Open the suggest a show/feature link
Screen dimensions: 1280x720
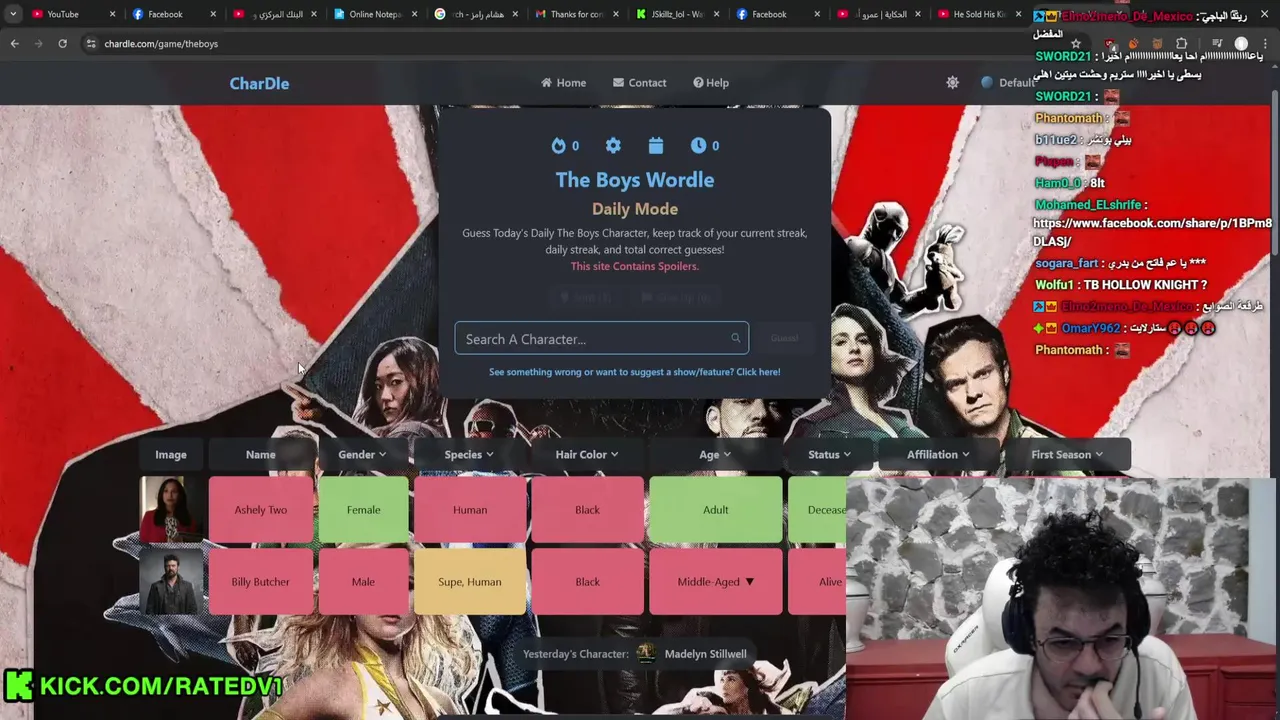(x=634, y=372)
